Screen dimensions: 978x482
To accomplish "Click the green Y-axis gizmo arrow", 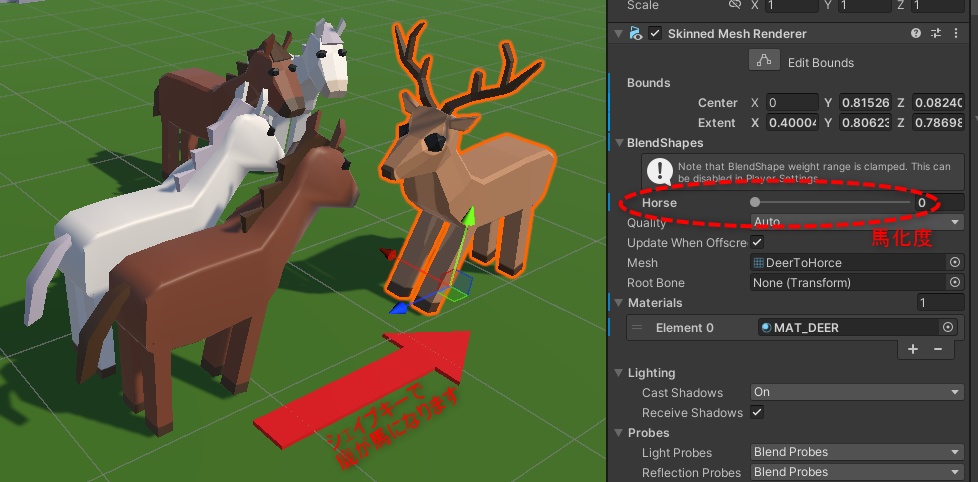I will click(x=469, y=218).
